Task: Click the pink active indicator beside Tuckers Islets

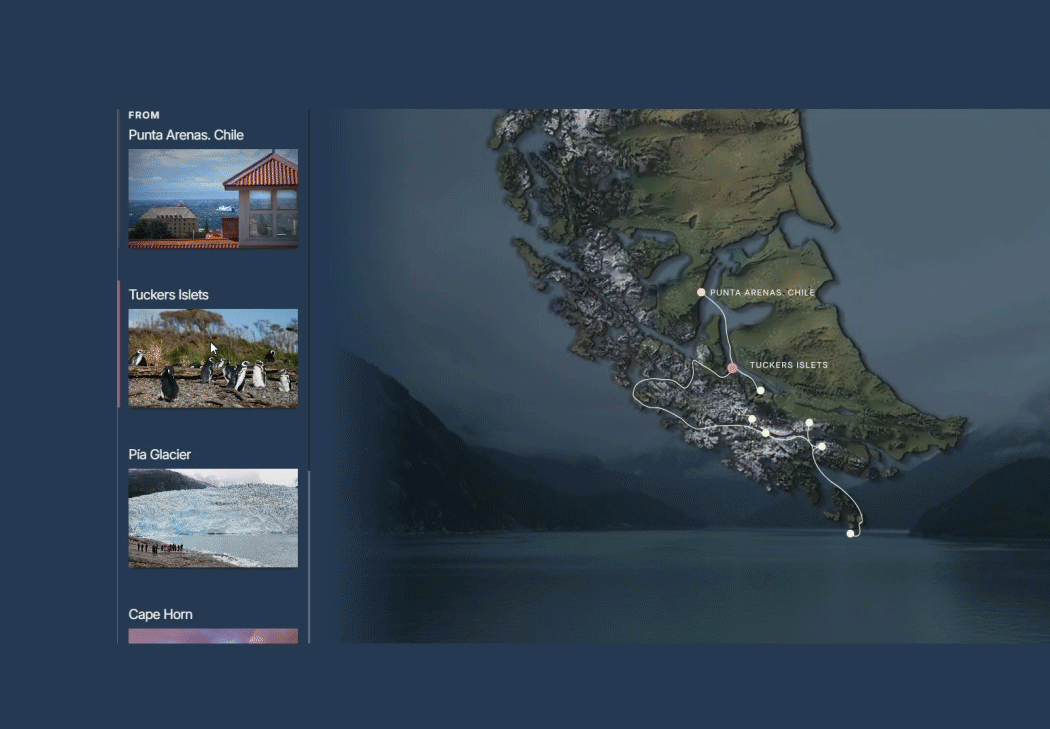Action: (119, 344)
